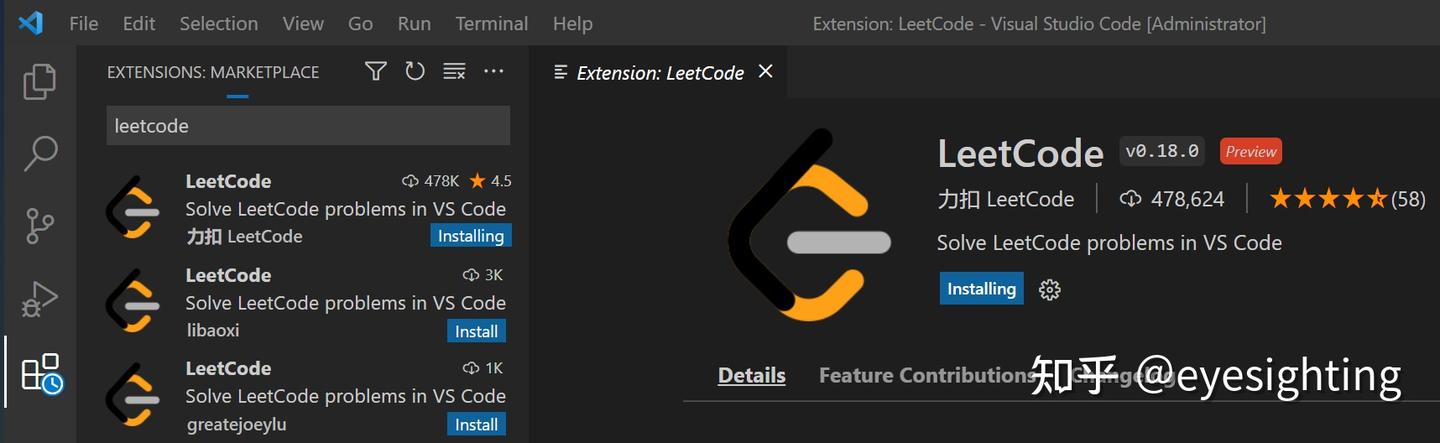The width and height of the screenshot is (1440, 443).
Task: Open the Search view icon
Action: [39, 153]
